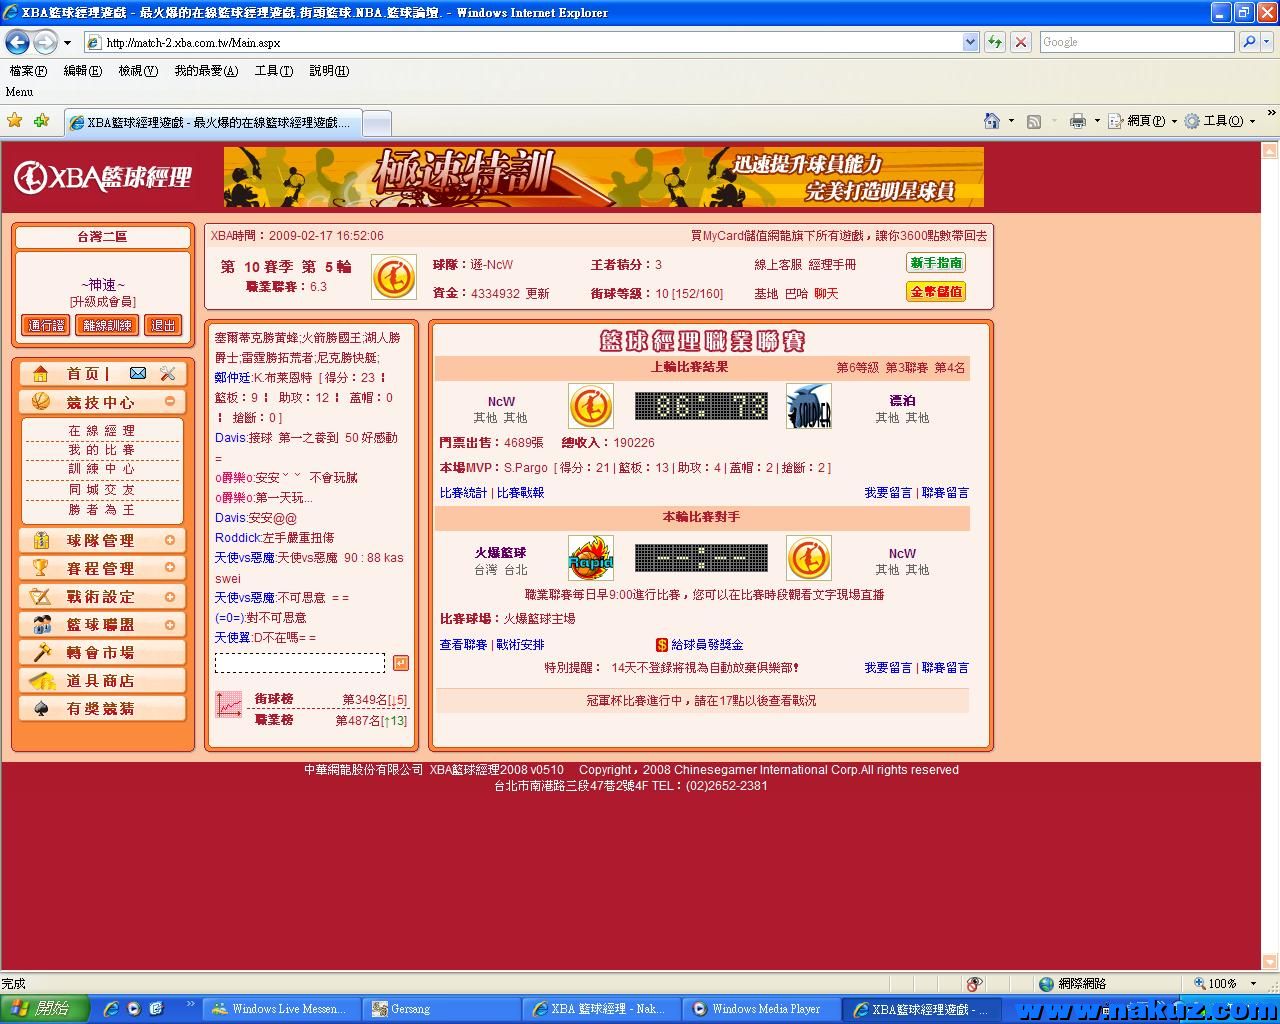Image resolution: width=1280 pixels, height=1024 pixels.
Task: Click the chat send button icon
Action: tap(400, 663)
